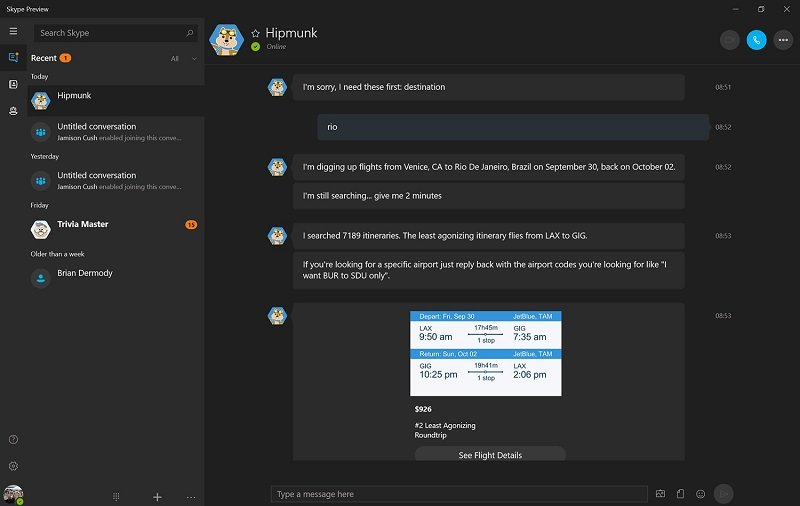Open the Bots sidebar icon
The width and height of the screenshot is (800, 506).
pyautogui.click(x=13, y=111)
